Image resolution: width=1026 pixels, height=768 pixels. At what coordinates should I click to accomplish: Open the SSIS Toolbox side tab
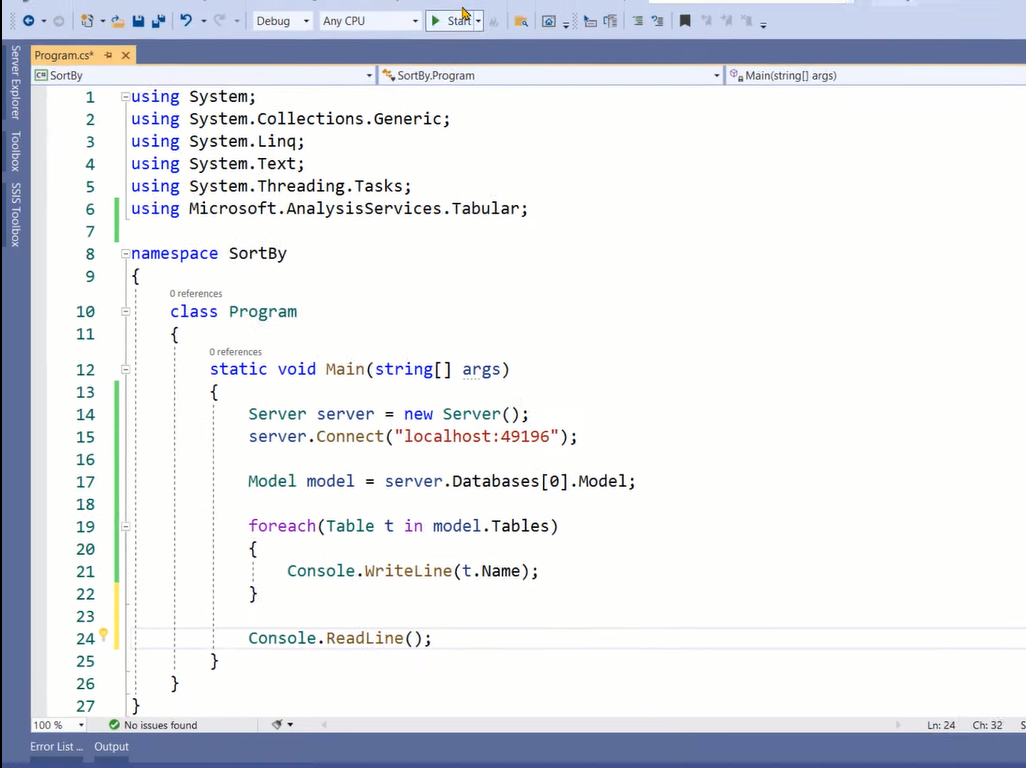coord(15,215)
